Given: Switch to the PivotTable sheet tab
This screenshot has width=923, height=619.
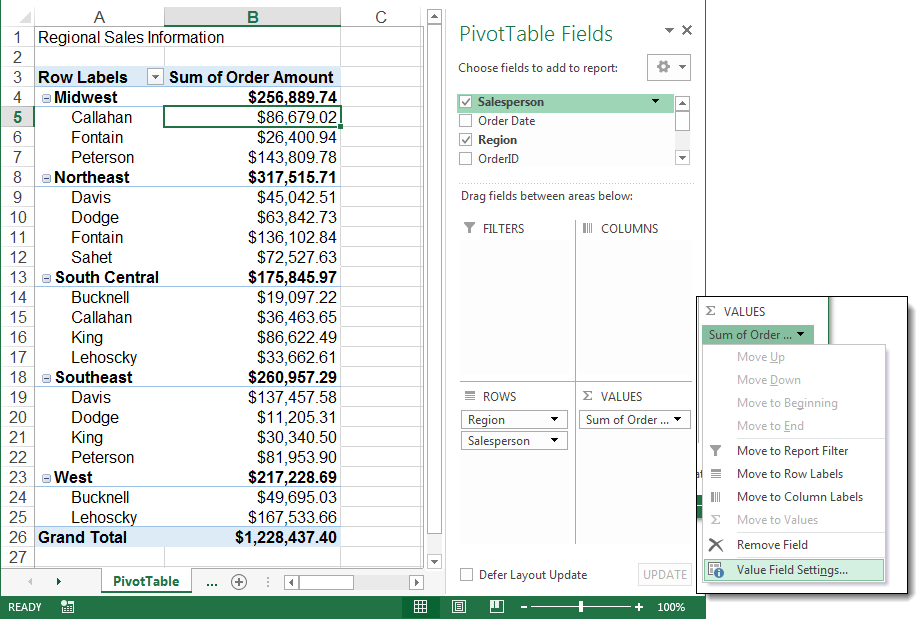Looking at the screenshot, I should (x=145, y=579).
